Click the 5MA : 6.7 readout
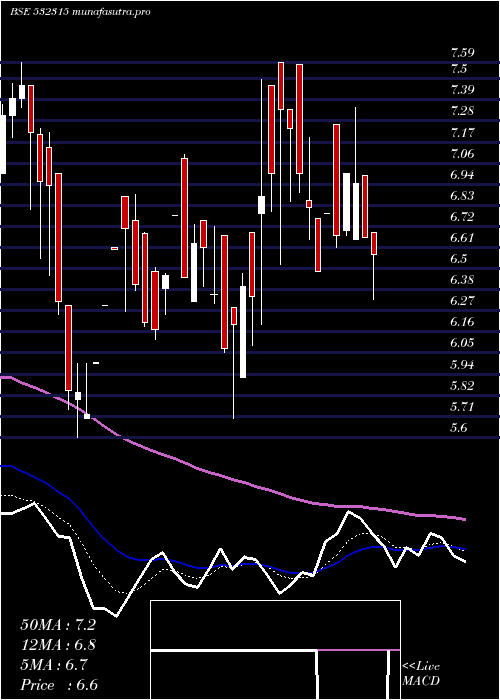500x700 pixels. (54, 665)
